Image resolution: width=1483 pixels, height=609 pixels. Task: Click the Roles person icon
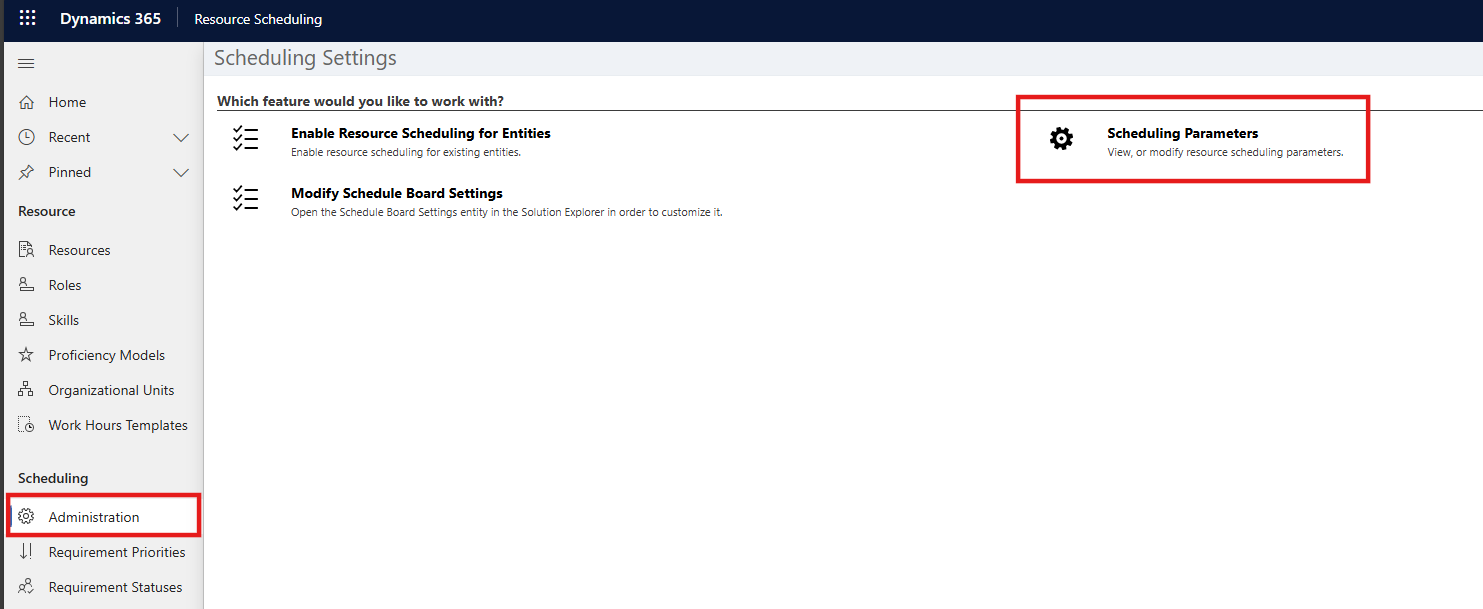point(27,285)
